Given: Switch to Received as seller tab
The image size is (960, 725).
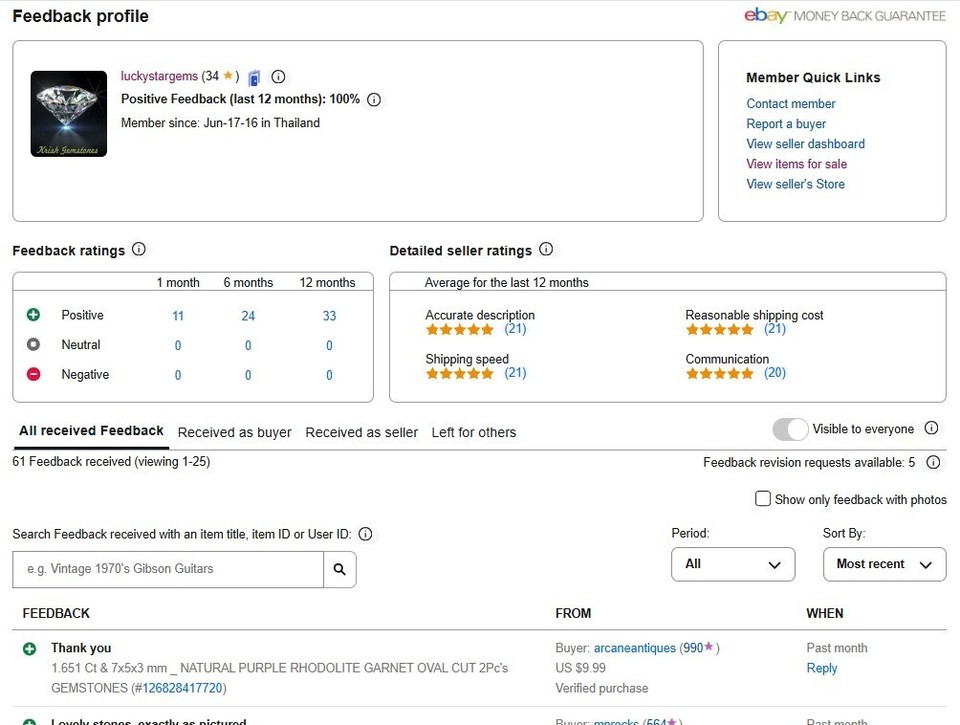Looking at the screenshot, I should pyautogui.click(x=362, y=432).
